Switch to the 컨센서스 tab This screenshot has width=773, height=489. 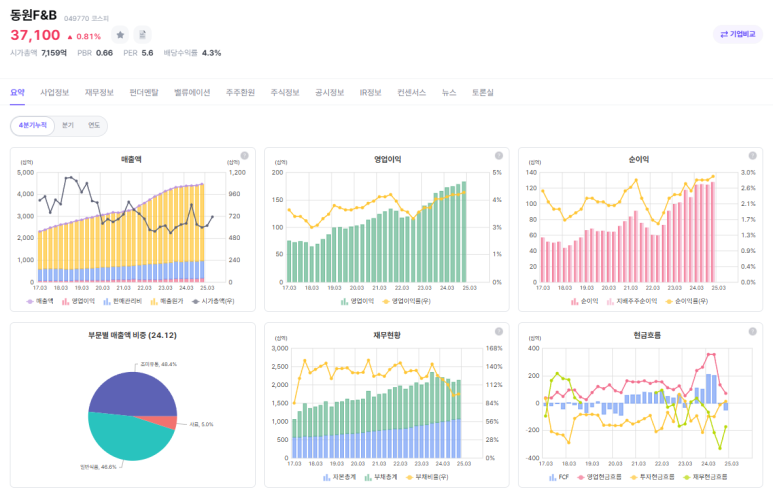click(412, 93)
